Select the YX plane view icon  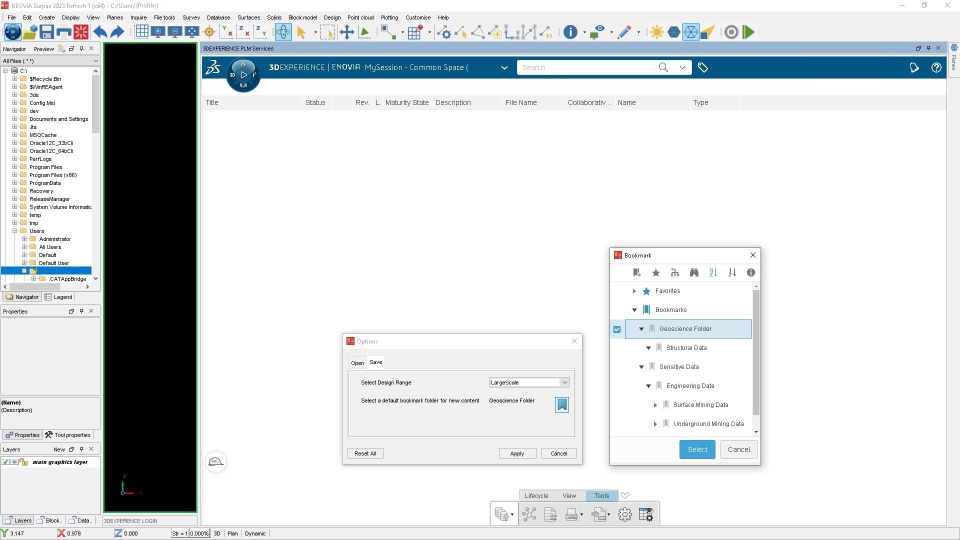click(x=227, y=32)
